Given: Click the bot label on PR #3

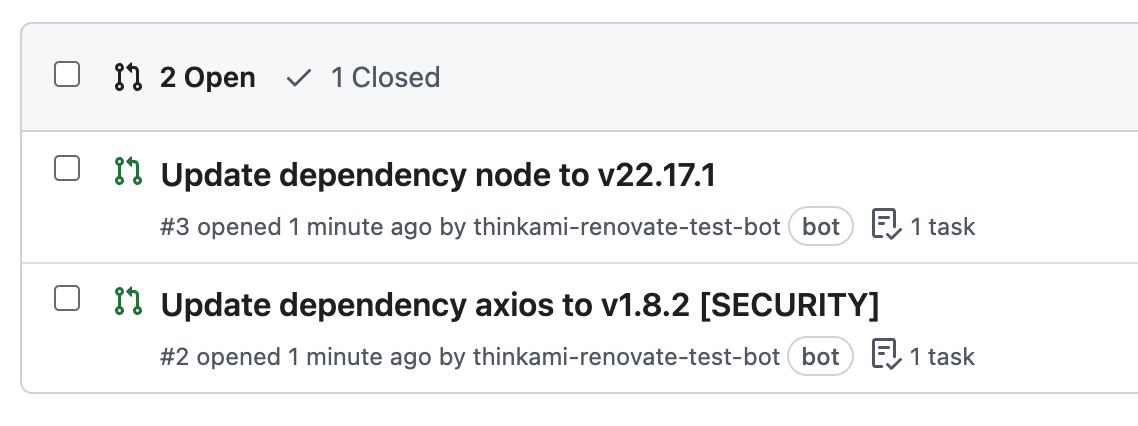Looking at the screenshot, I should point(821,227).
